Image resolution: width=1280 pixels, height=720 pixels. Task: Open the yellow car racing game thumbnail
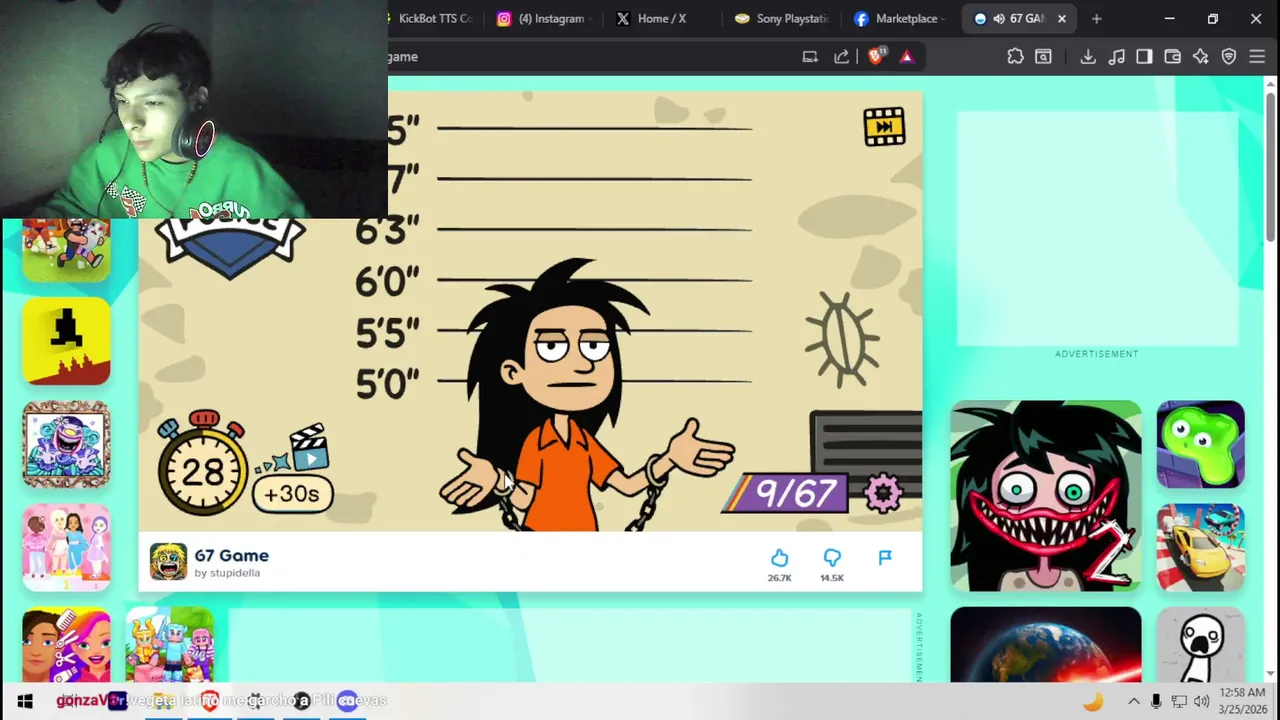(1201, 548)
